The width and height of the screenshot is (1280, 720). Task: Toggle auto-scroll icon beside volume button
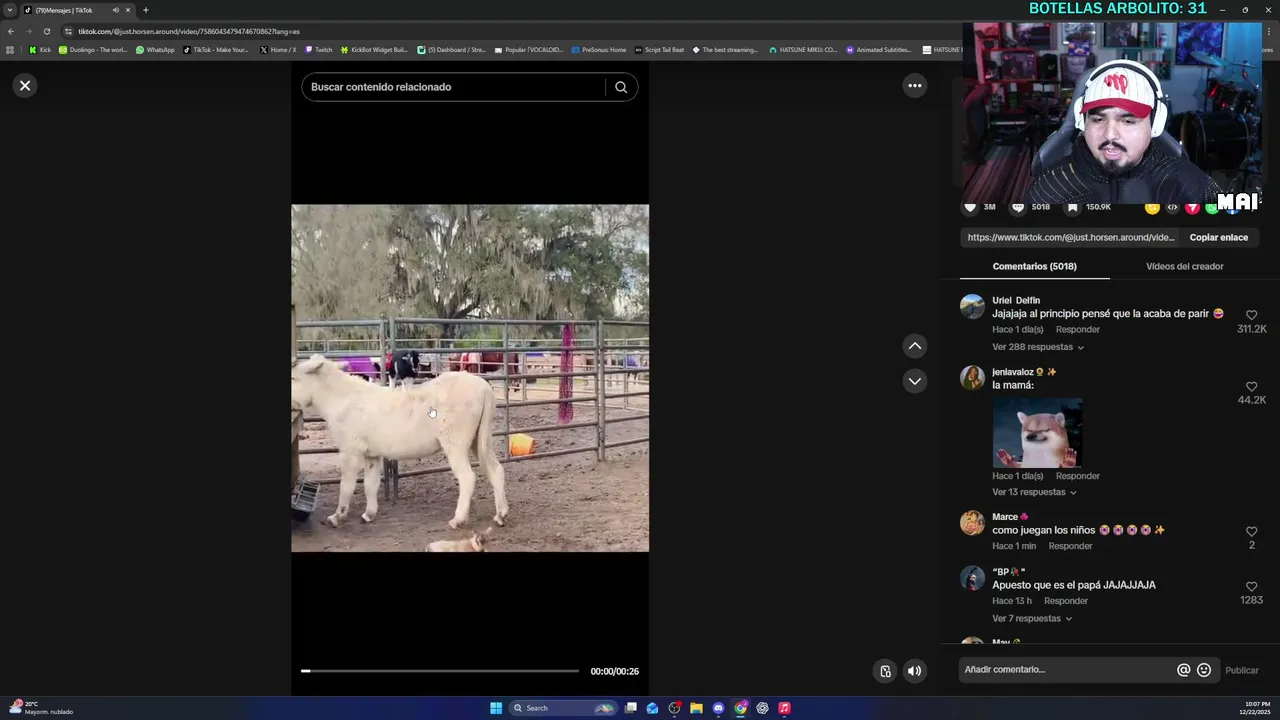pos(885,671)
